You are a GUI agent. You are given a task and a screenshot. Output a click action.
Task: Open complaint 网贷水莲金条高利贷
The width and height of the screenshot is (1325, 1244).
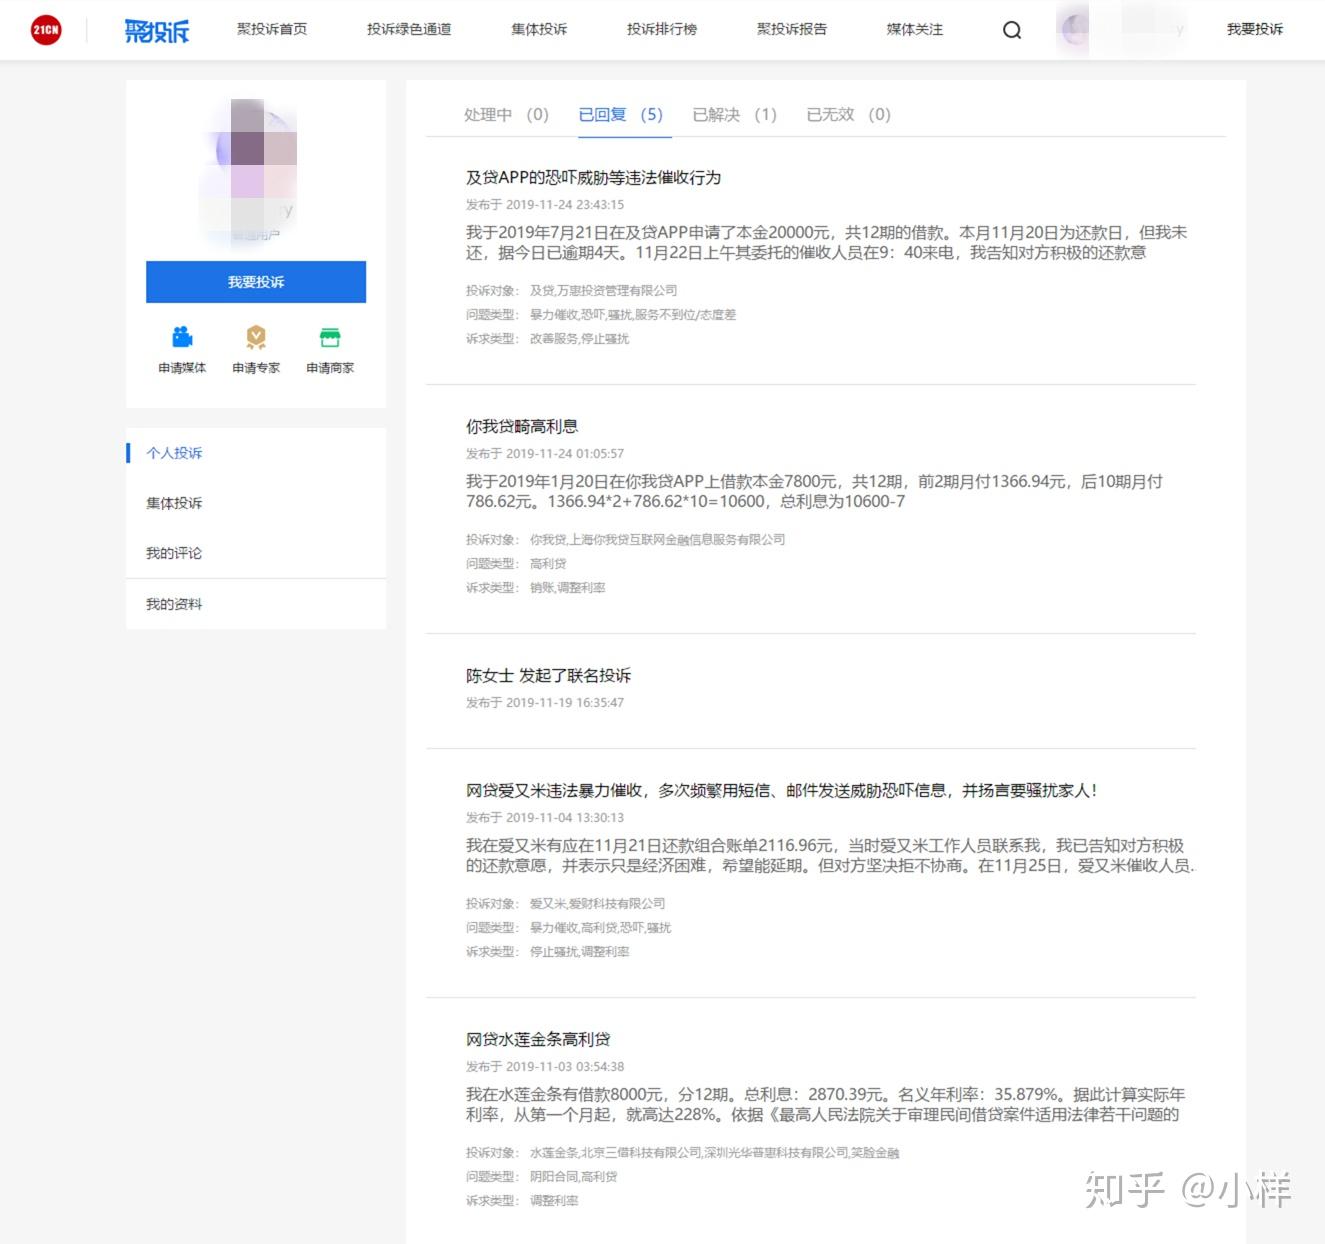tap(538, 1040)
